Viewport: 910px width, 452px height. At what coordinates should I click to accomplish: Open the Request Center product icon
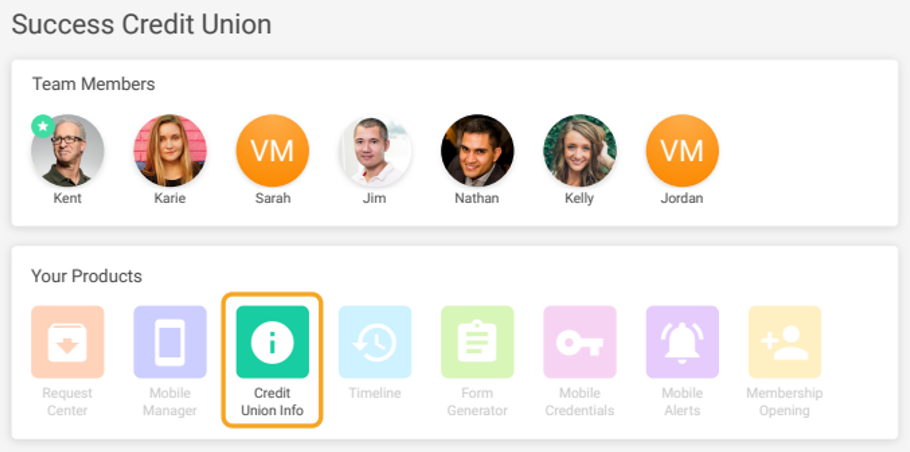(67, 342)
